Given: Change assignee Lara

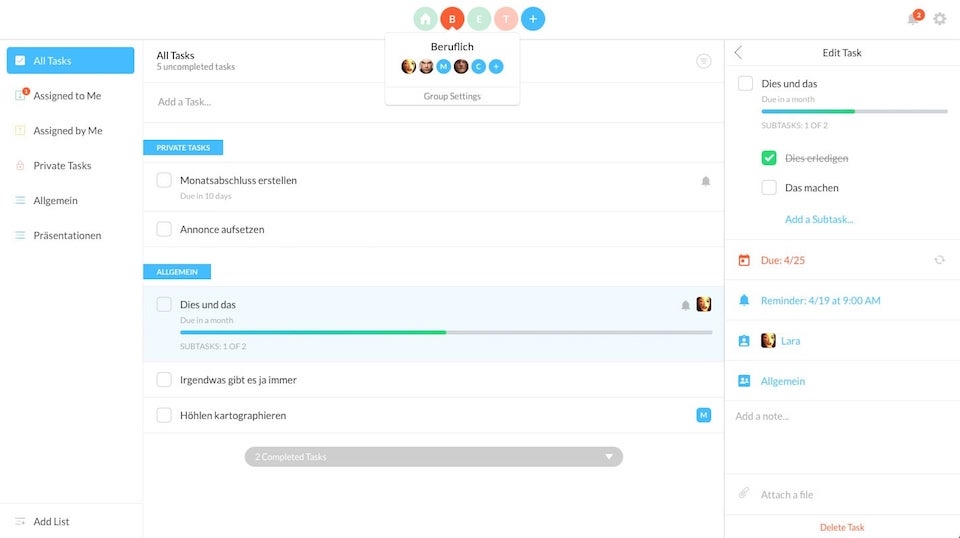Looking at the screenshot, I should tap(790, 341).
